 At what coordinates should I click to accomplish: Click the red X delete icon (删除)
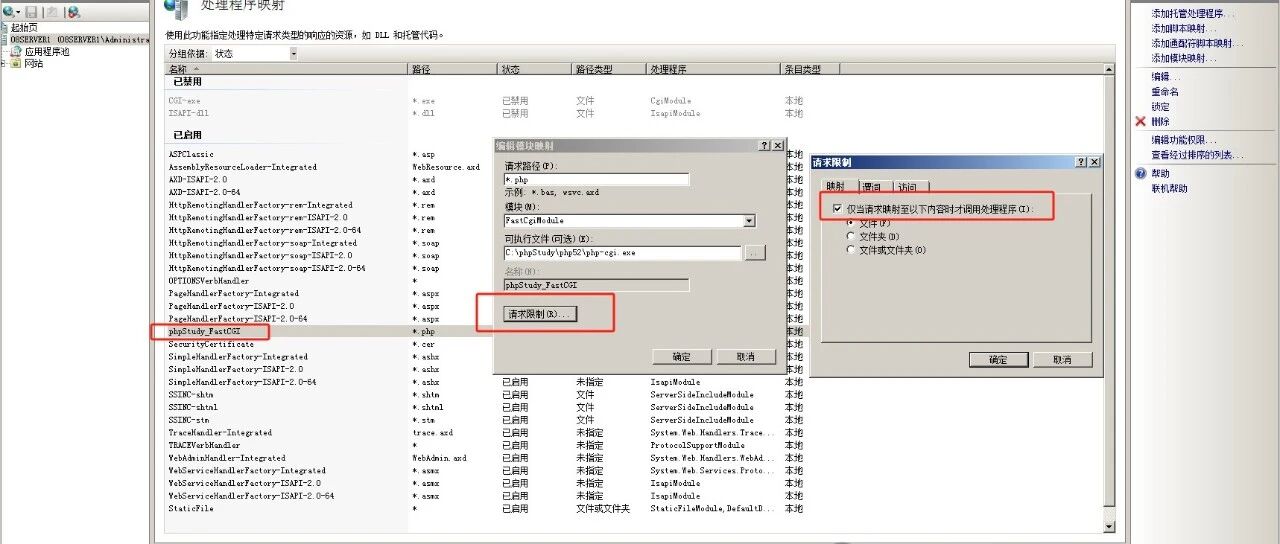coord(1140,121)
